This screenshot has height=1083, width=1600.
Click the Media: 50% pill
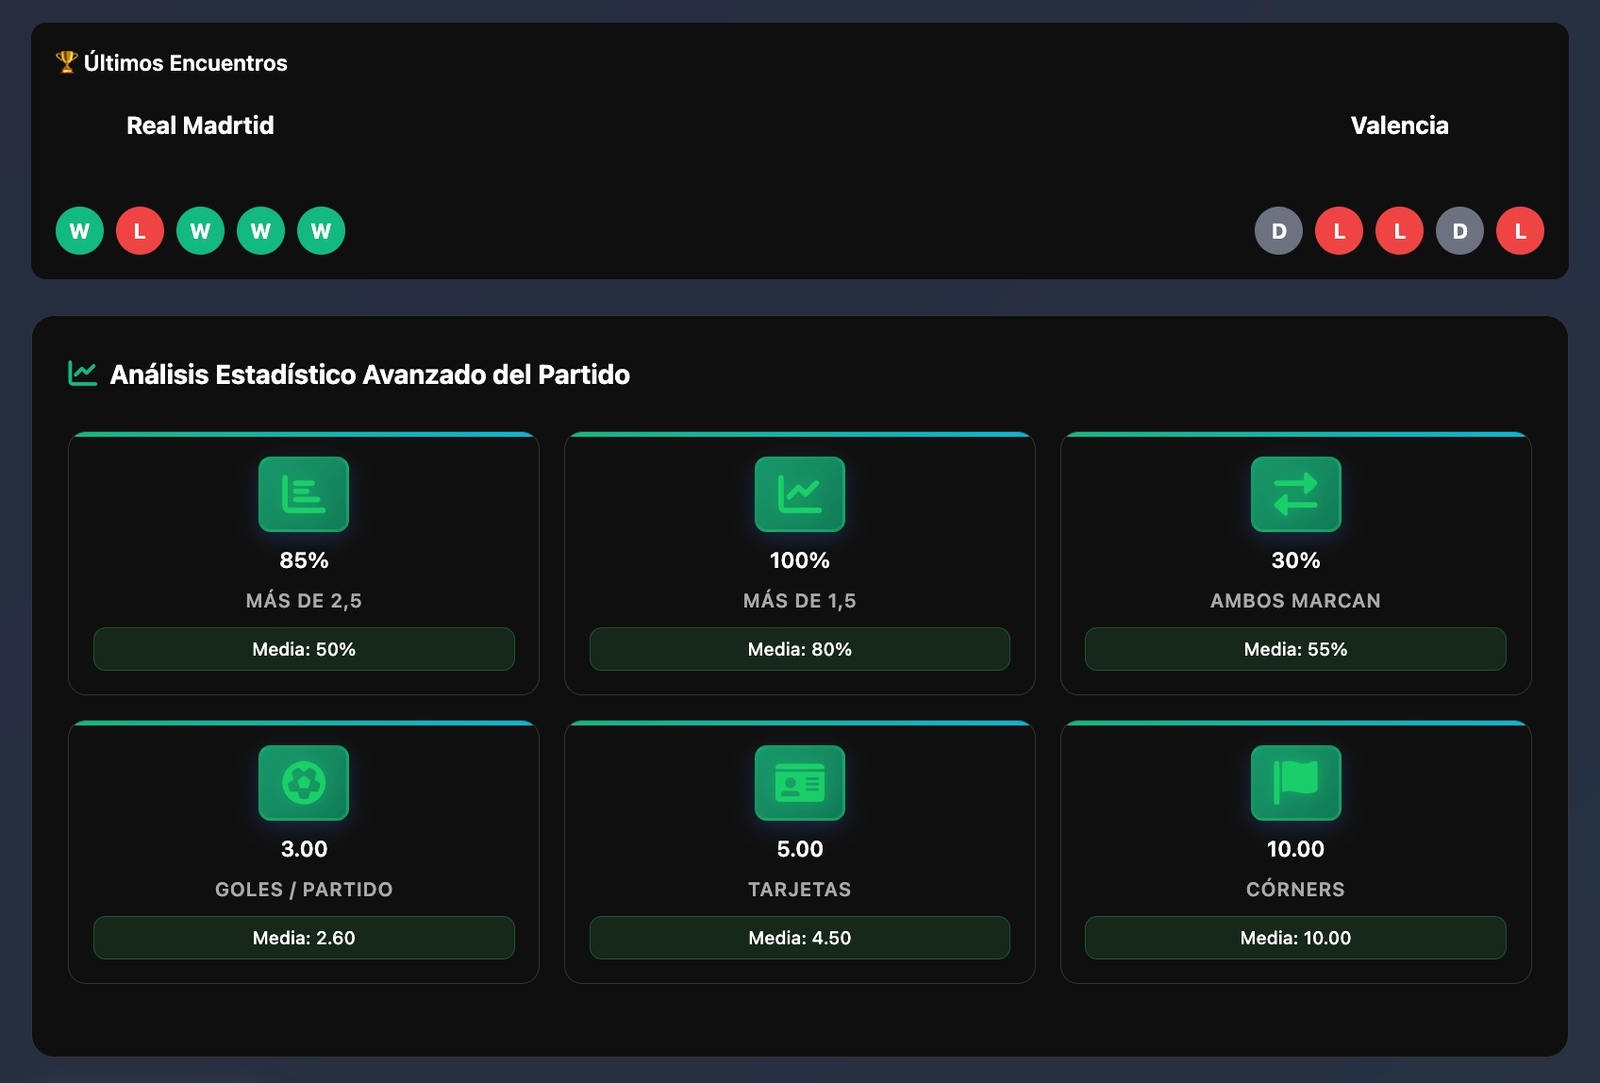click(303, 649)
